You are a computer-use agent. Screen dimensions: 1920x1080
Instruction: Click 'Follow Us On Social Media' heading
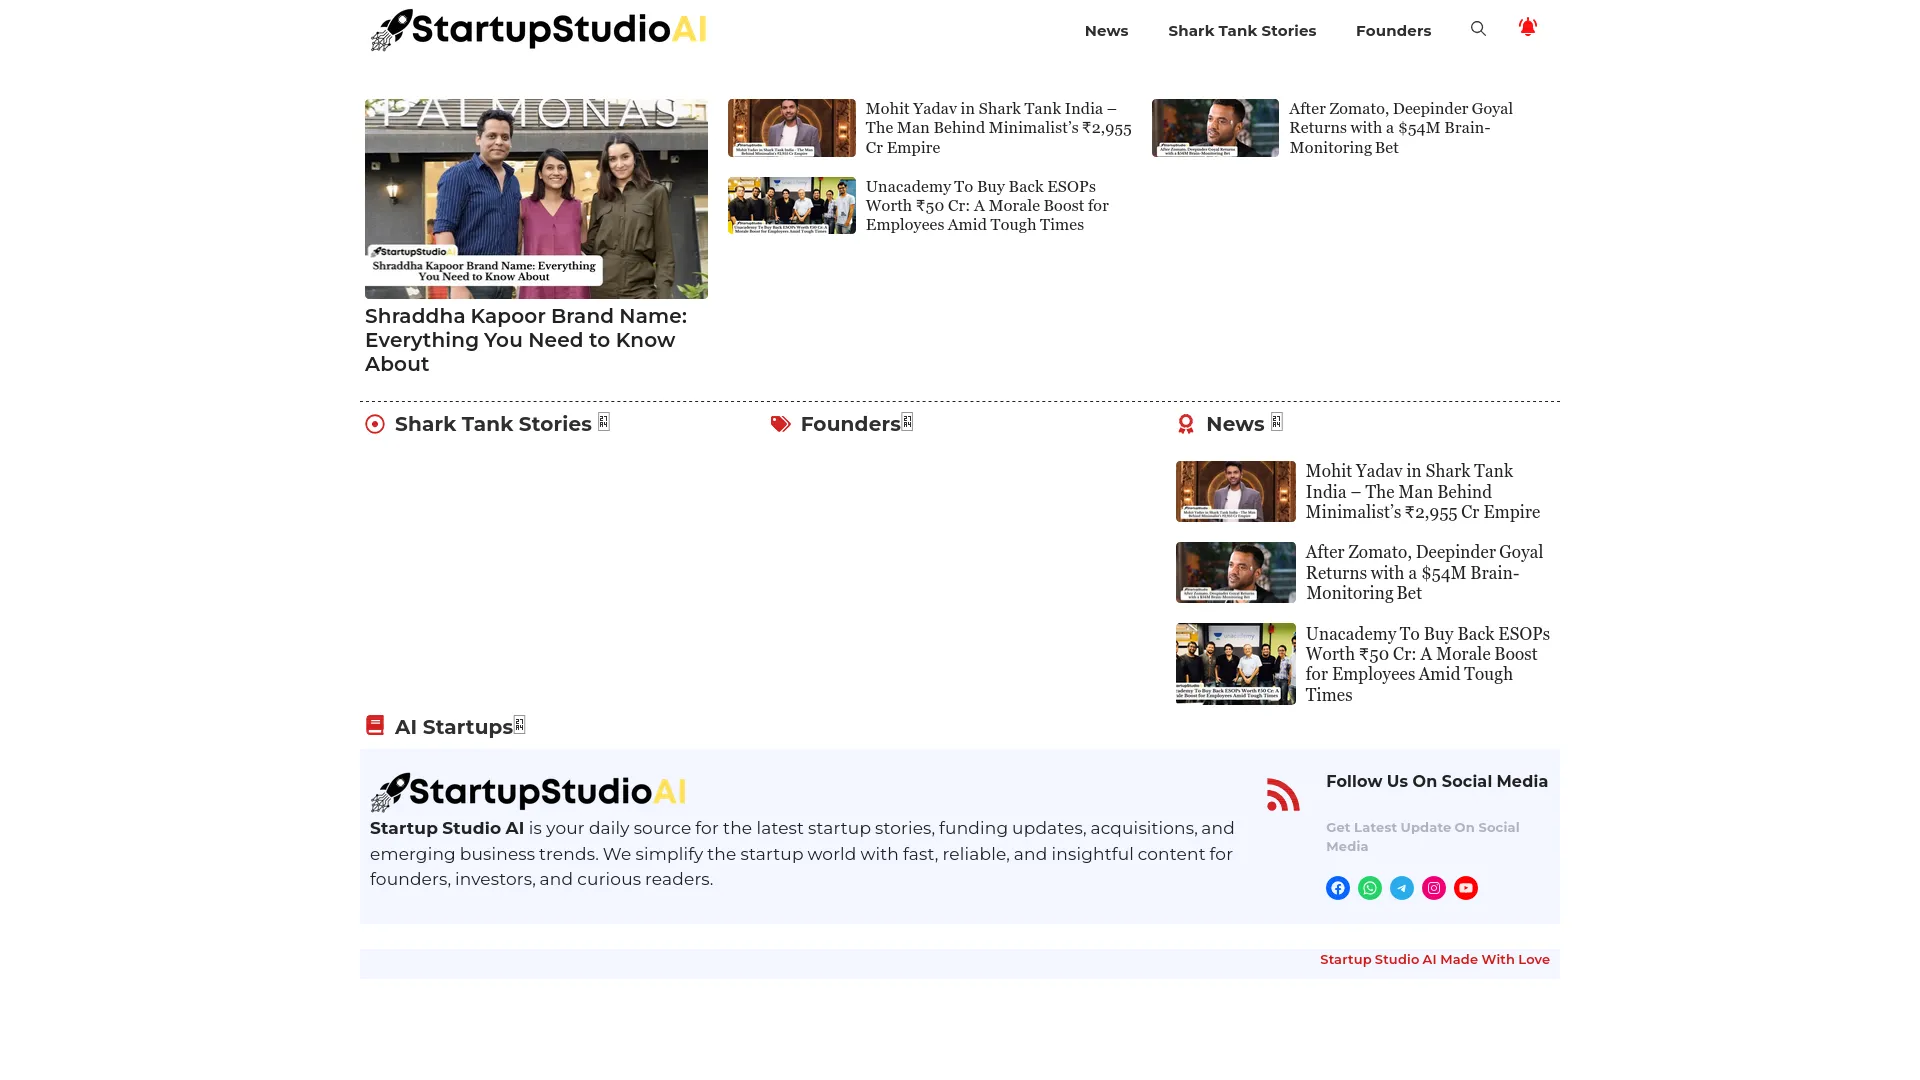(x=1437, y=782)
